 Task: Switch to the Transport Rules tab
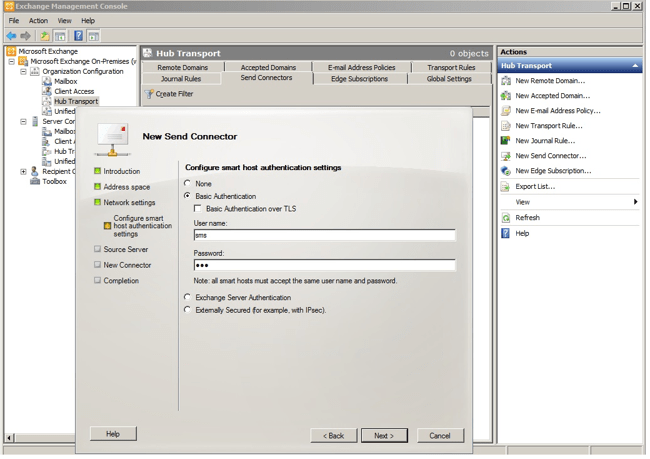coord(451,68)
